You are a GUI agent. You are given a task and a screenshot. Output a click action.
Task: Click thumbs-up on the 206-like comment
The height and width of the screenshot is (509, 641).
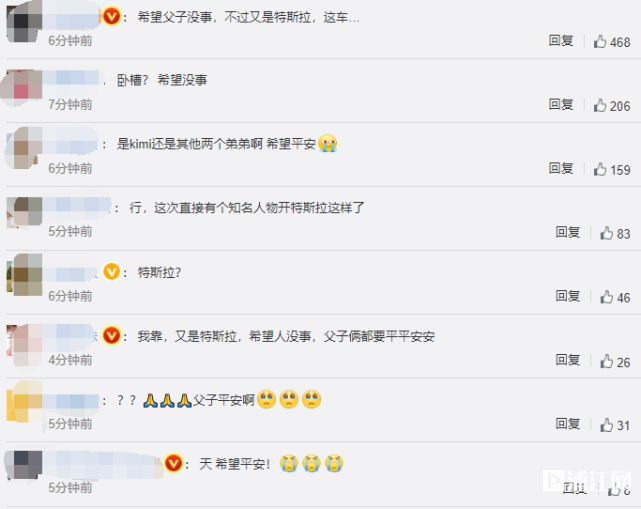coord(600,105)
